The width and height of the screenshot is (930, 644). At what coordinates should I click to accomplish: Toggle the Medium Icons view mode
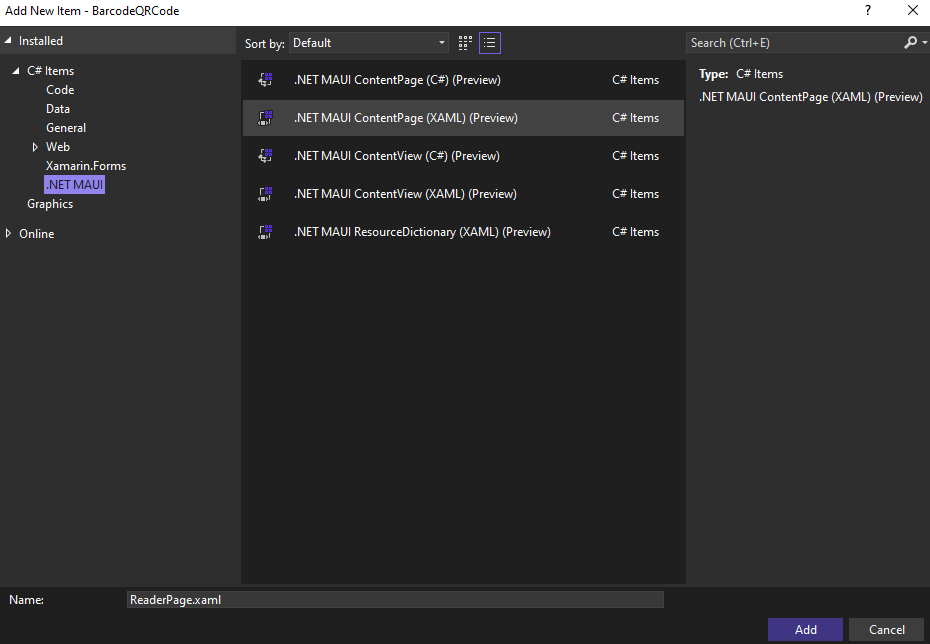click(464, 43)
